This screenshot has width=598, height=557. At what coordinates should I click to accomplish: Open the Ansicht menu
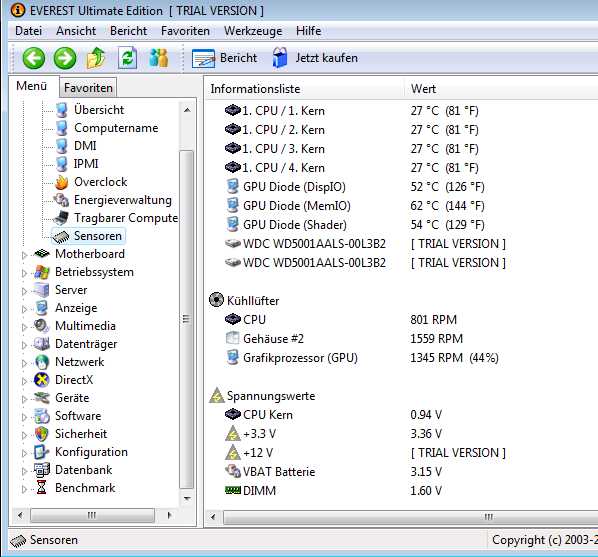pos(76,31)
